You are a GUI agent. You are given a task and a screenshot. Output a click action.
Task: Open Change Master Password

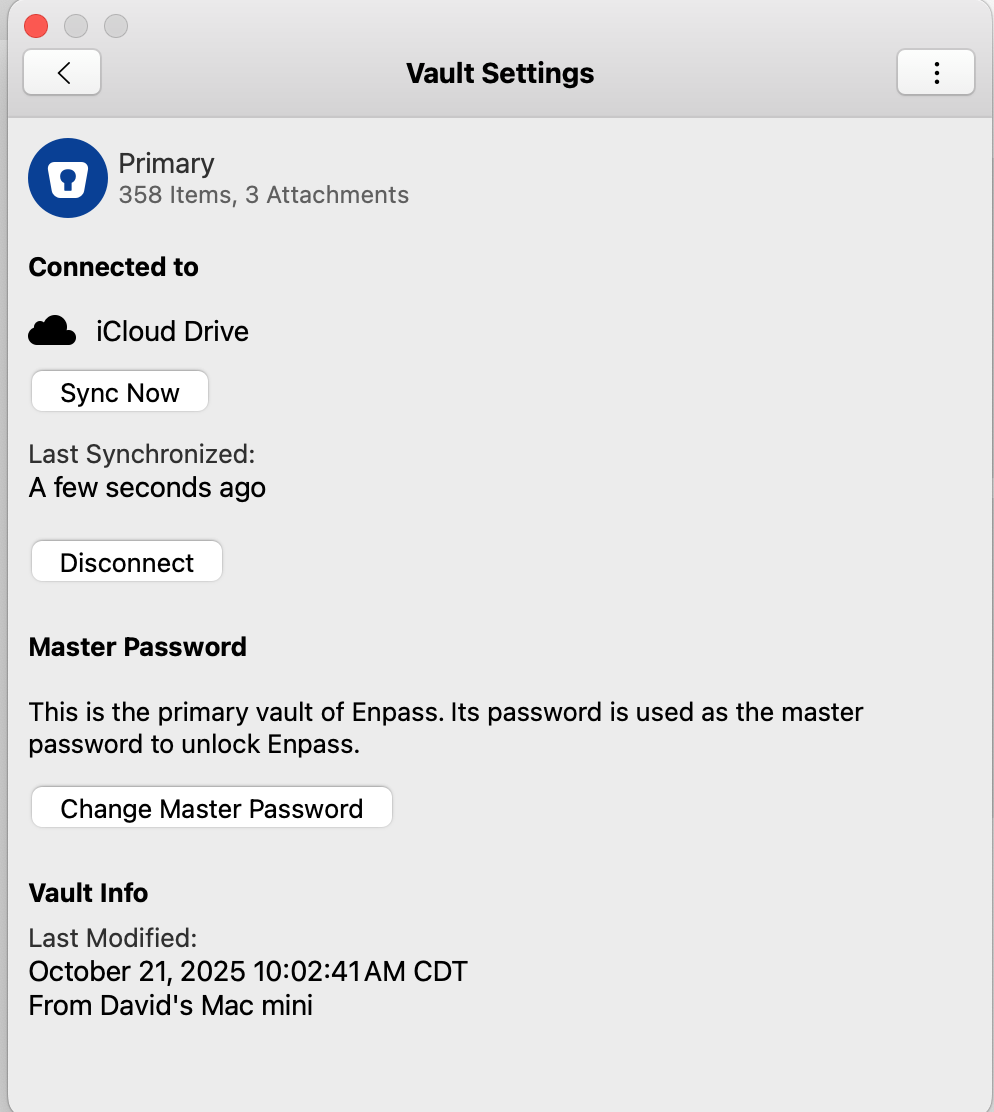(211, 808)
